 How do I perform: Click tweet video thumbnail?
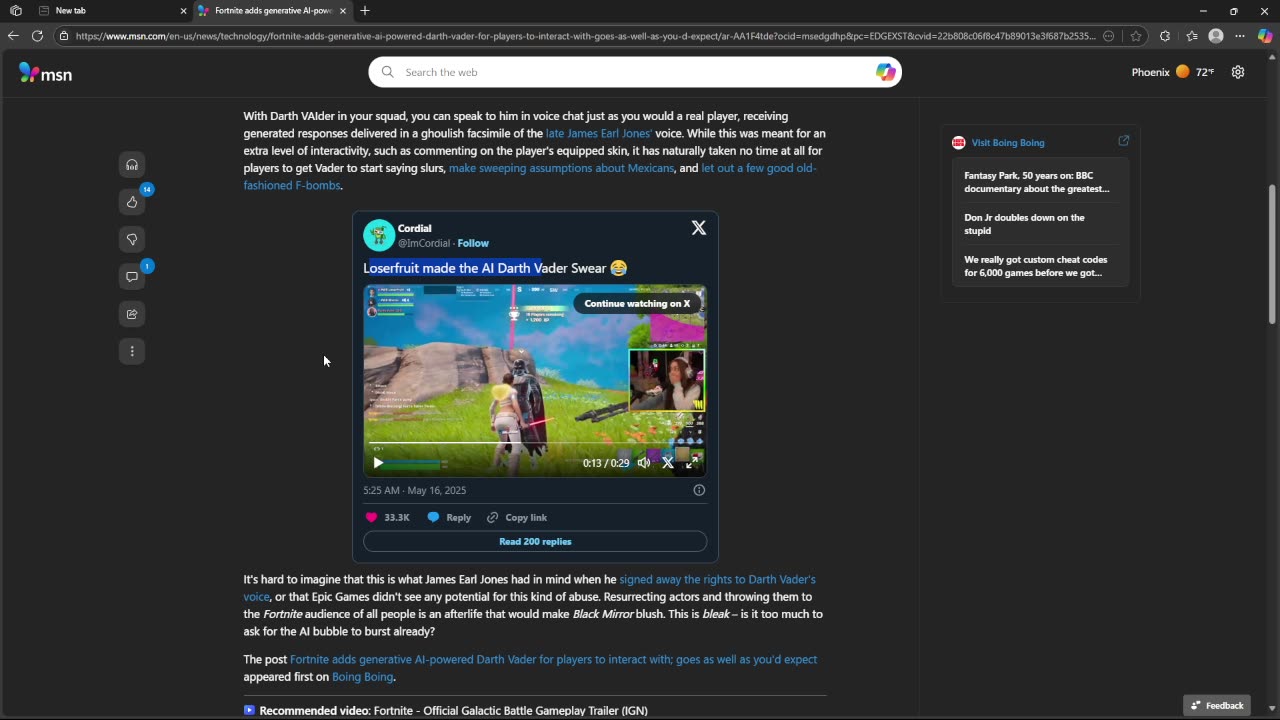click(x=535, y=380)
